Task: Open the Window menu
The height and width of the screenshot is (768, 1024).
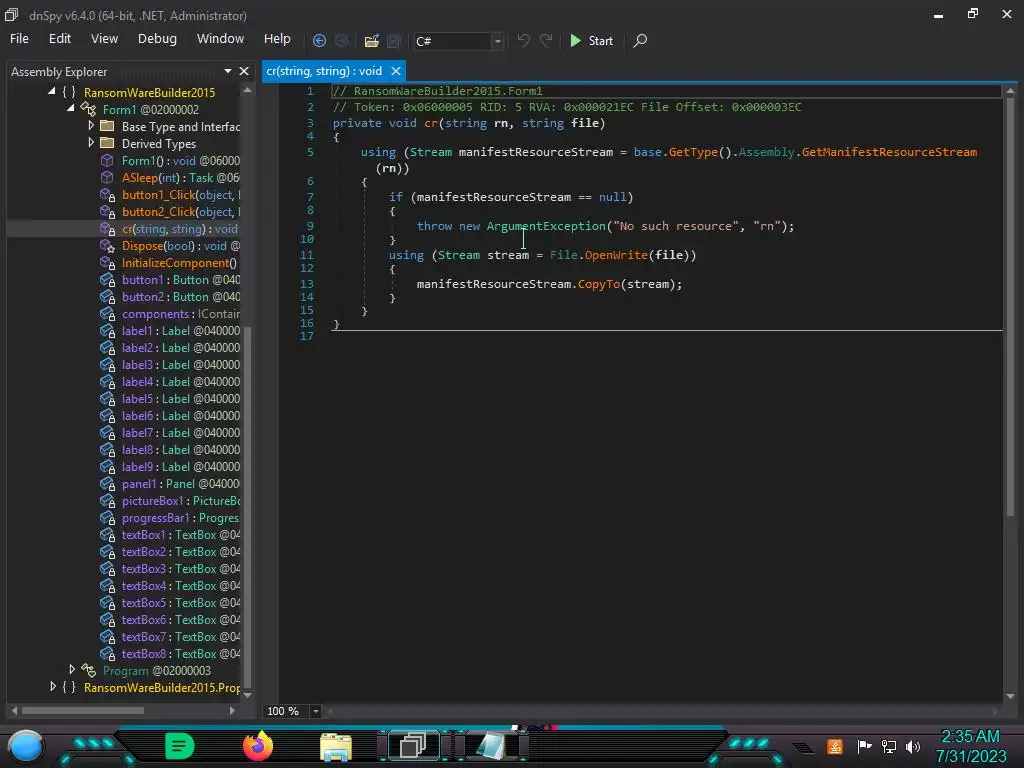Action: click(x=220, y=39)
